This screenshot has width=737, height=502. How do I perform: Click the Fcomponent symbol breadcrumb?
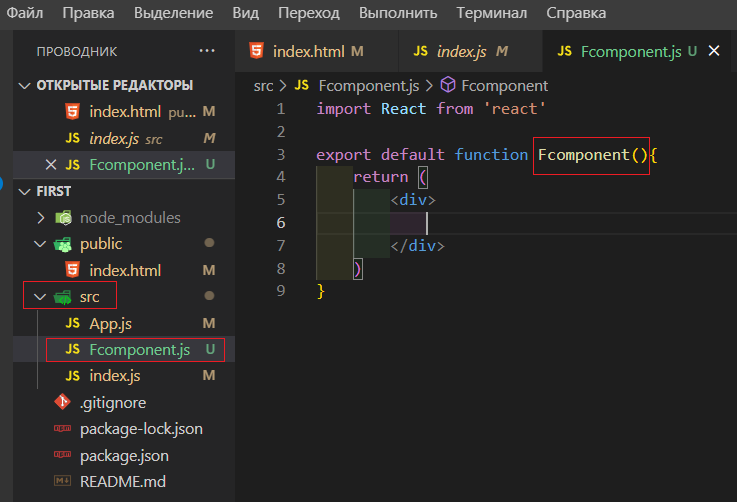pos(504,86)
